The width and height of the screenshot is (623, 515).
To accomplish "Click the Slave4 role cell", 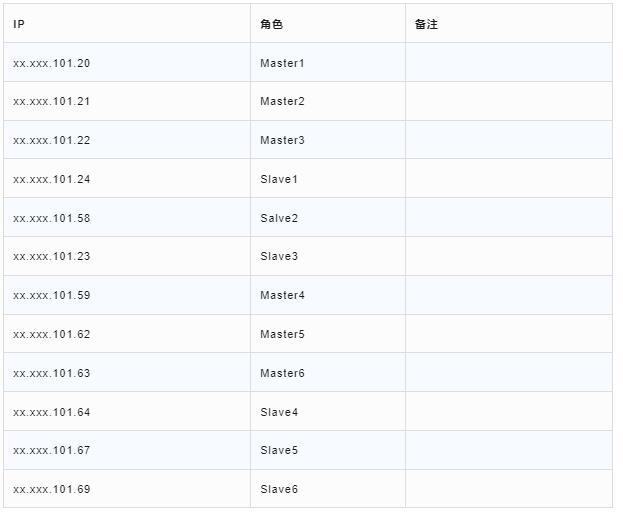I will pos(279,412).
